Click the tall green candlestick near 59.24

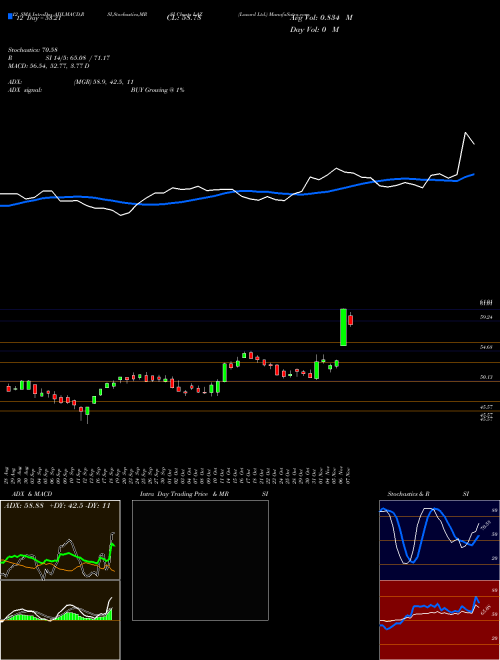point(343,327)
